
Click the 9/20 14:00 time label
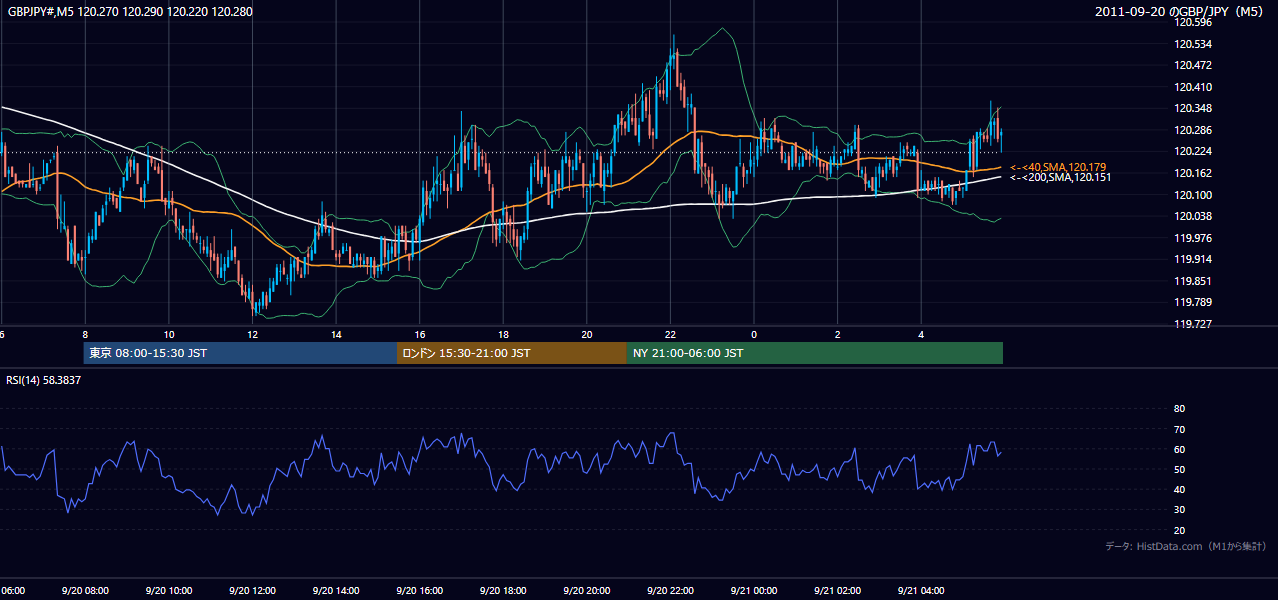(x=336, y=591)
